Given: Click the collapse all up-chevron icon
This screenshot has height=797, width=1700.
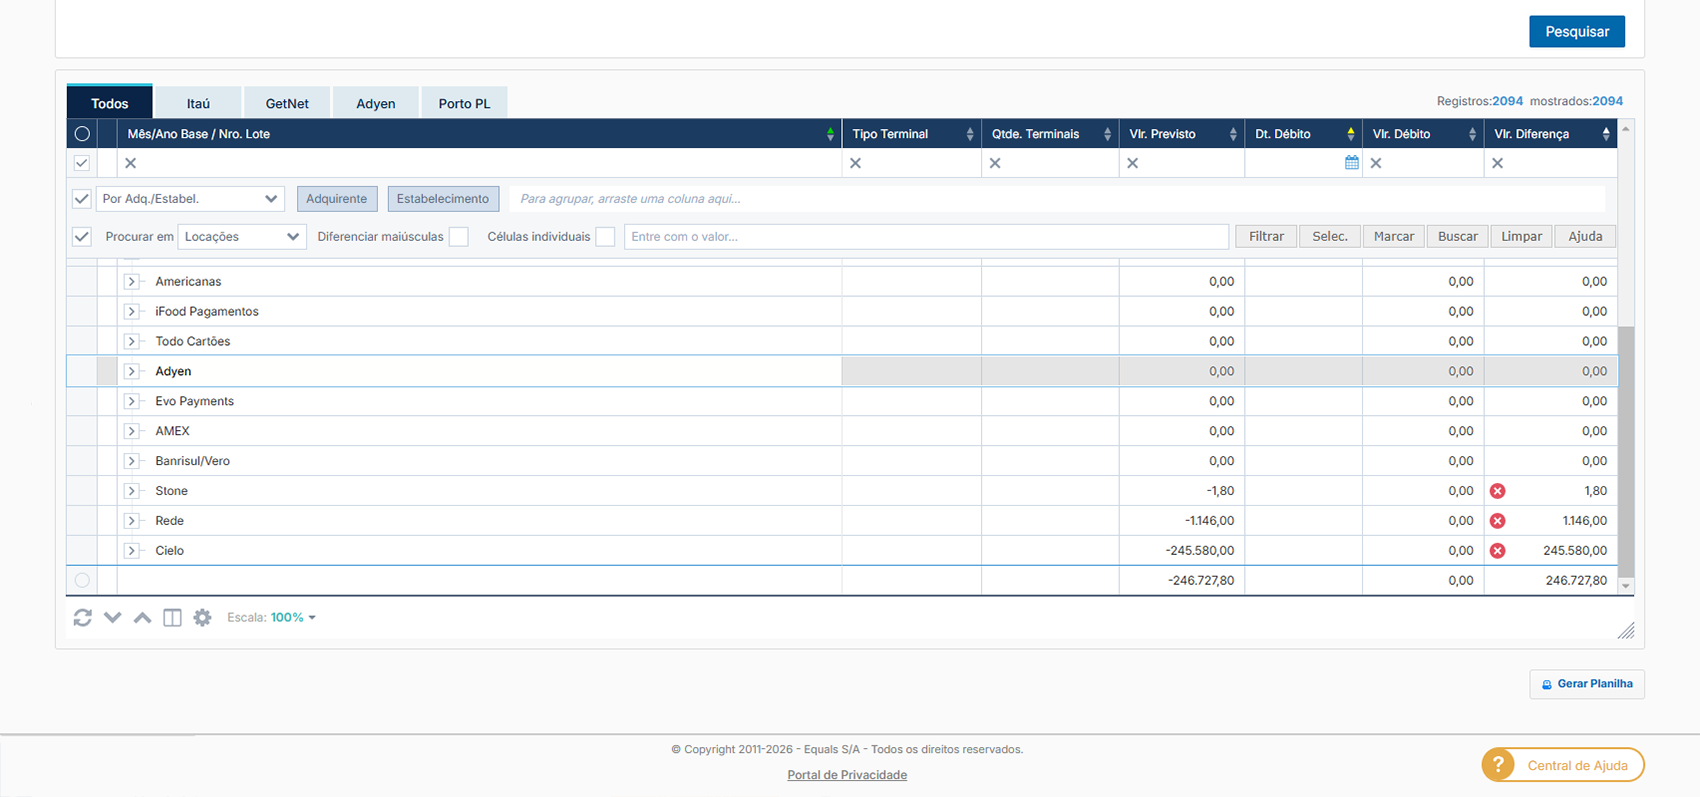Looking at the screenshot, I should click(143, 618).
